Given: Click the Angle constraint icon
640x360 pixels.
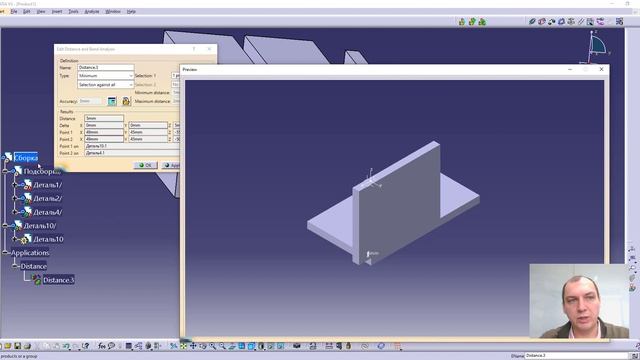Looking at the screenshot, I should point(561,22).
